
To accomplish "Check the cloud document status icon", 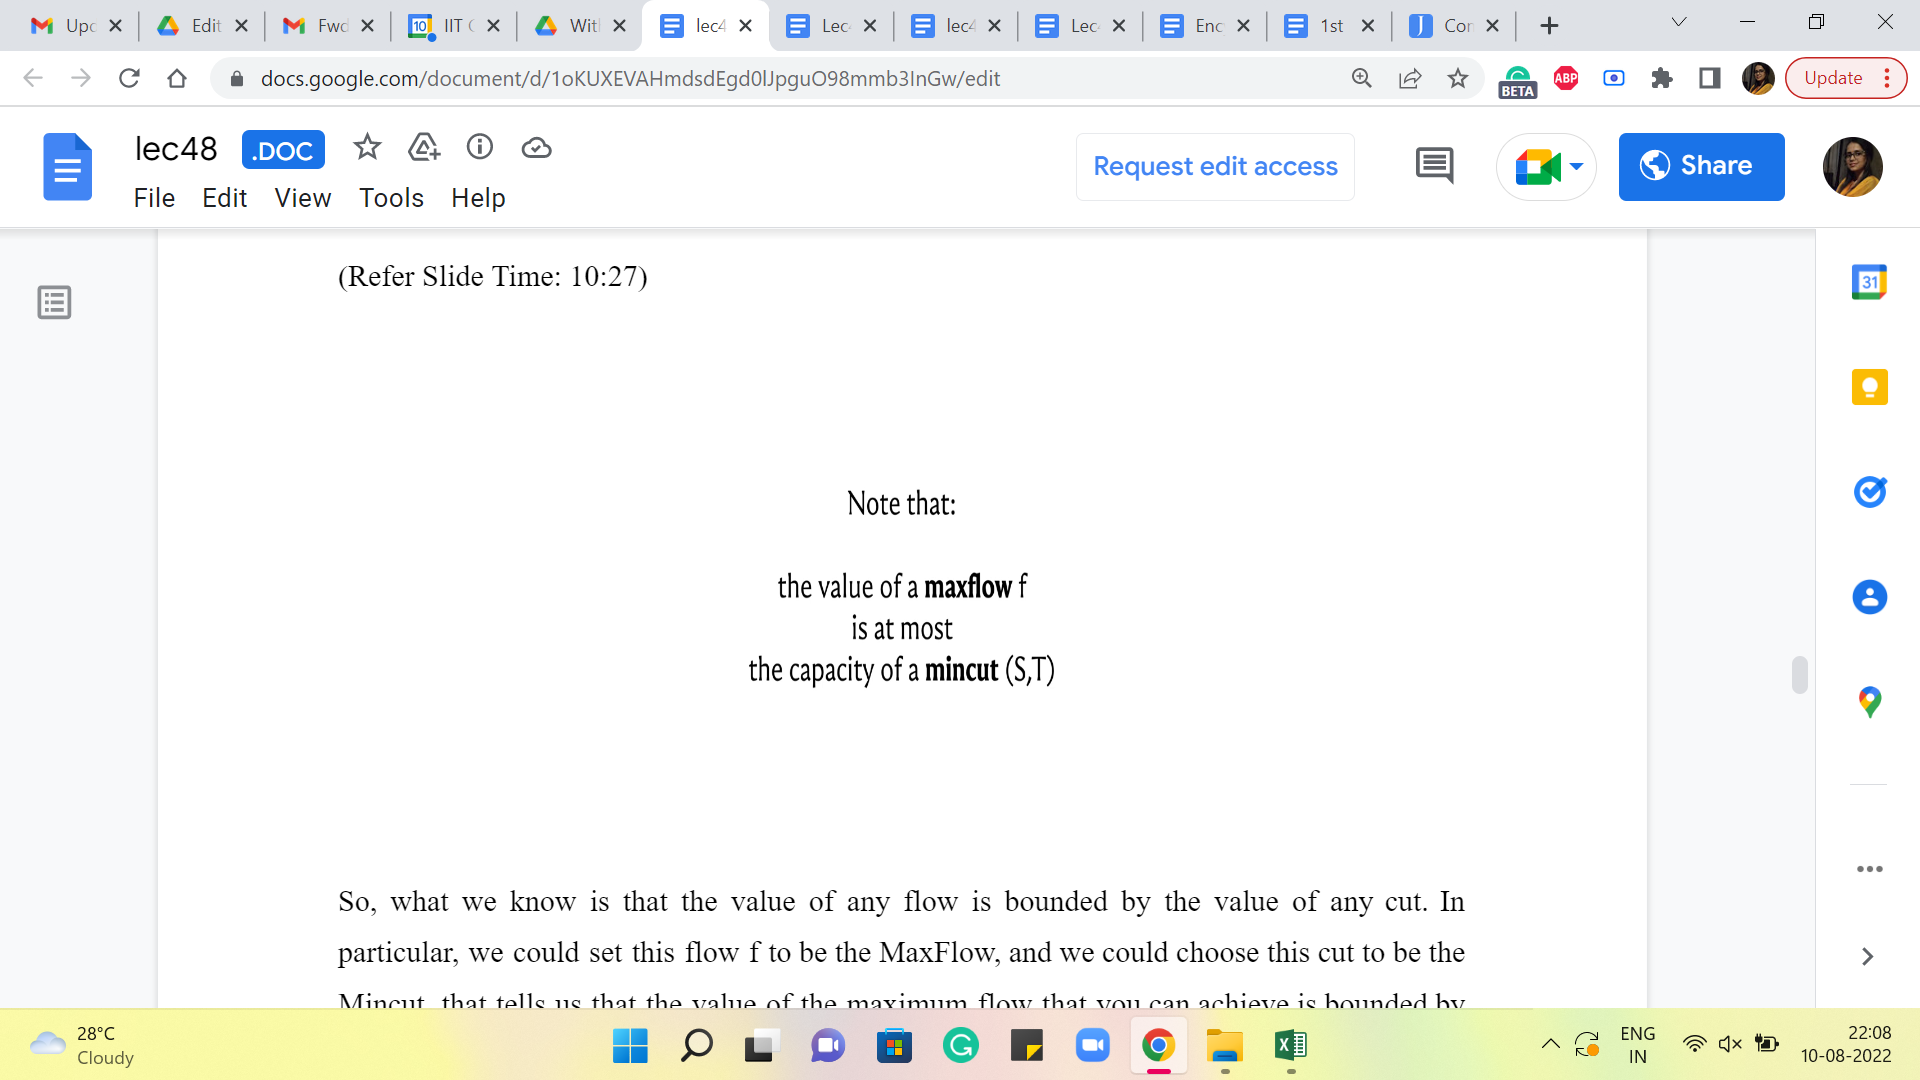I will (536, 148).
